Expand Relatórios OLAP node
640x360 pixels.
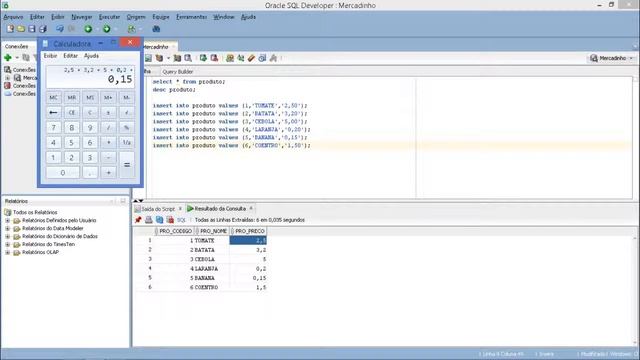(x=7, y=252)
